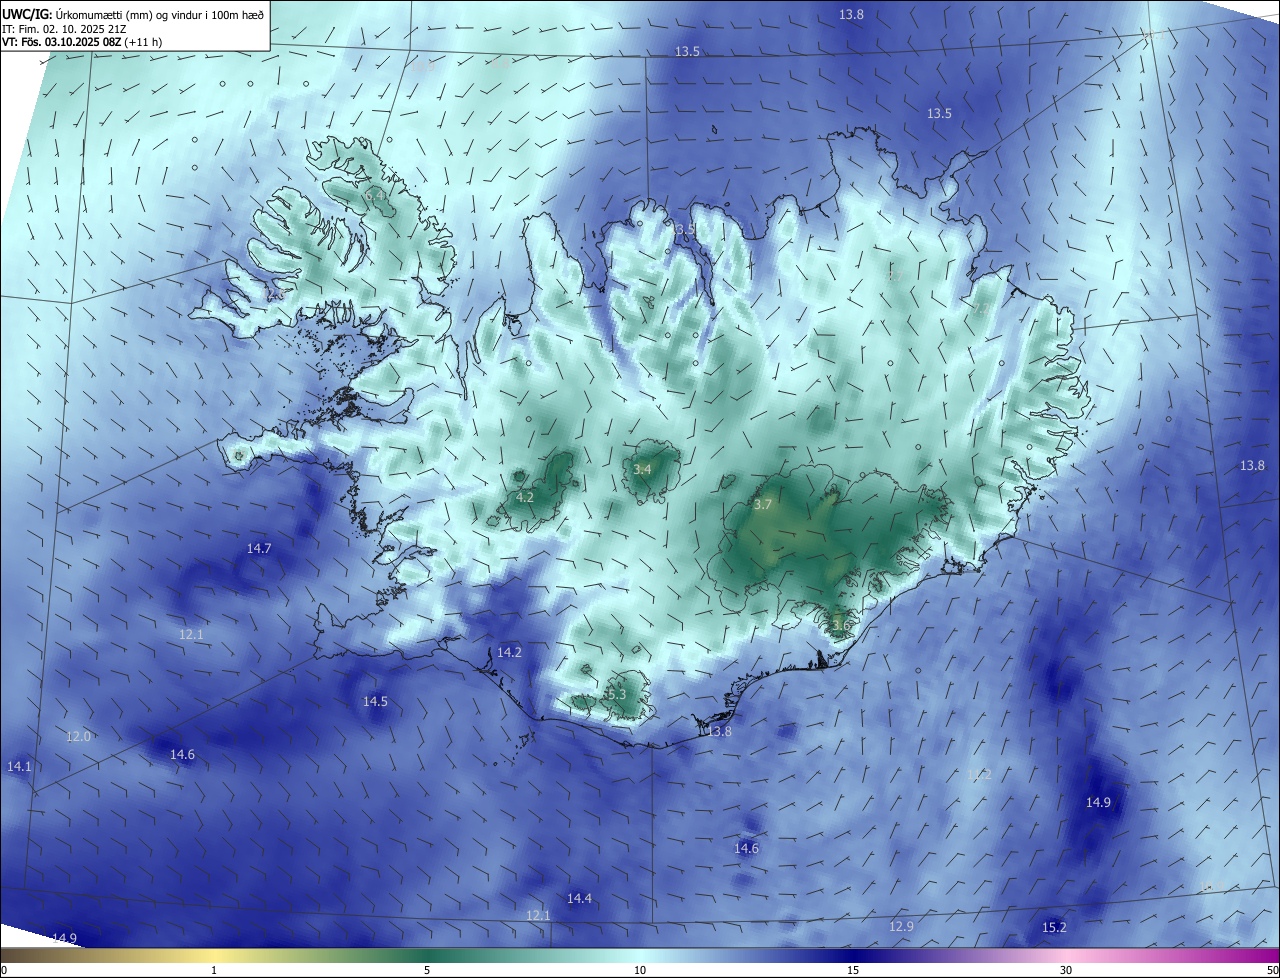This screenshot has width=1280, height=978.
Task: Click the '5' tick on the colour scale
Action: click(x=427, y=970)
